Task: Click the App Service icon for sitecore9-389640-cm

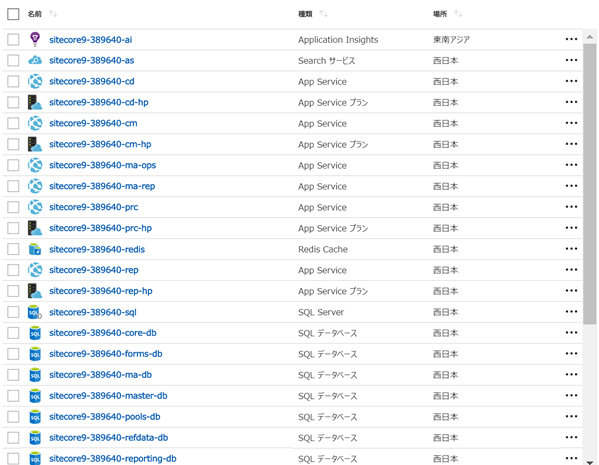Action: pyautogui.click(x=35, y=123)
